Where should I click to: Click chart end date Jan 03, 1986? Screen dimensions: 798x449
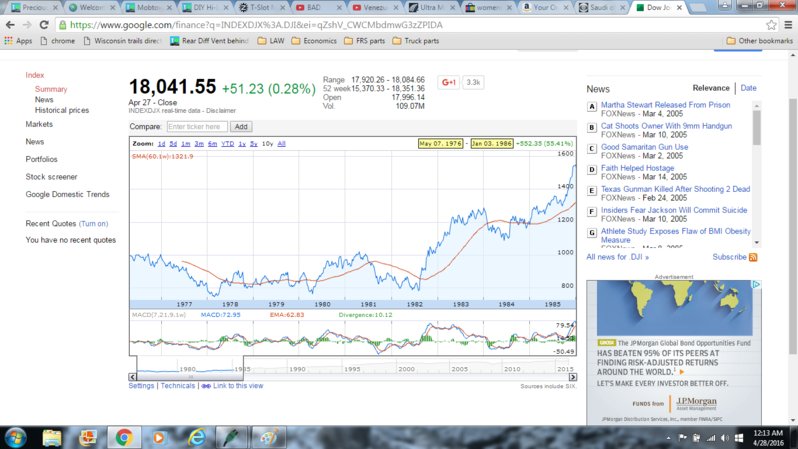[492, 144]
